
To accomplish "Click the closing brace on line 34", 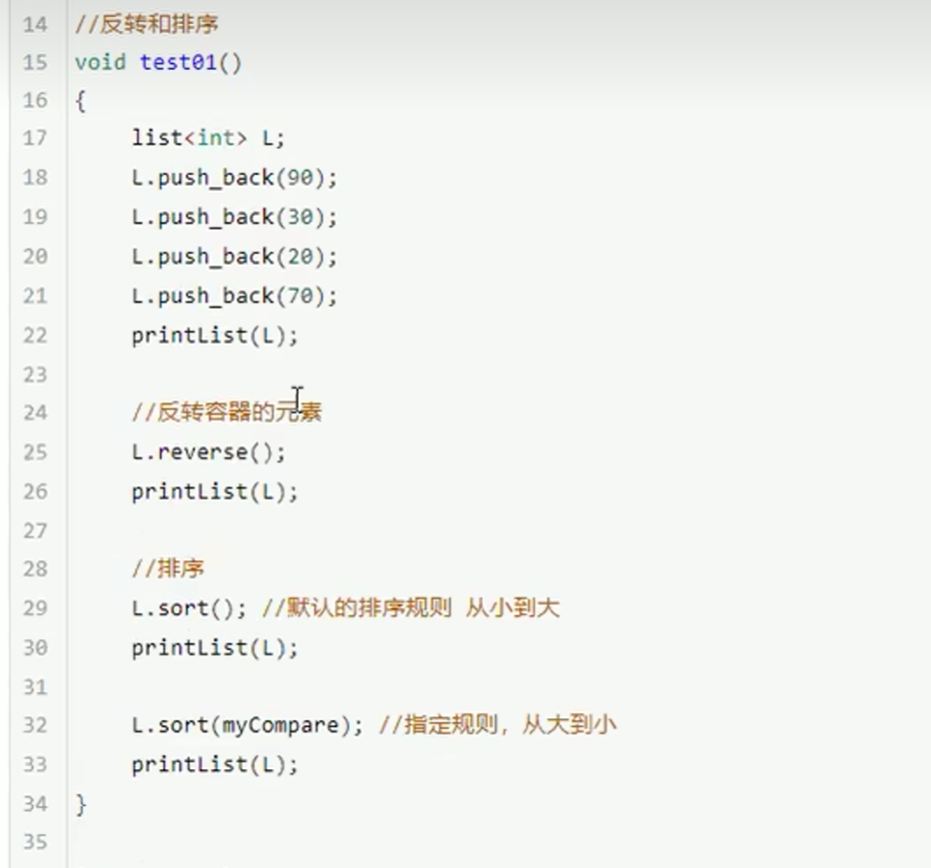I will click(81, 805).
